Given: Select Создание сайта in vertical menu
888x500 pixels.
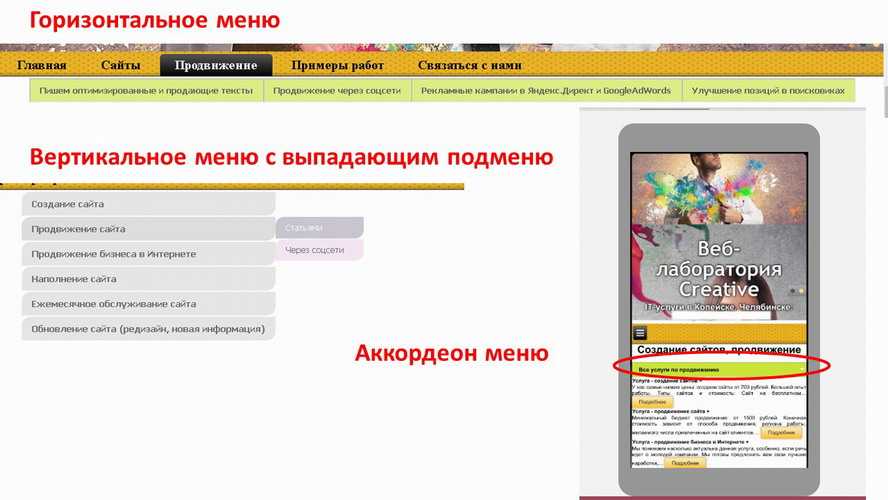Looking at the screenshot, I should tap(147, 204).
